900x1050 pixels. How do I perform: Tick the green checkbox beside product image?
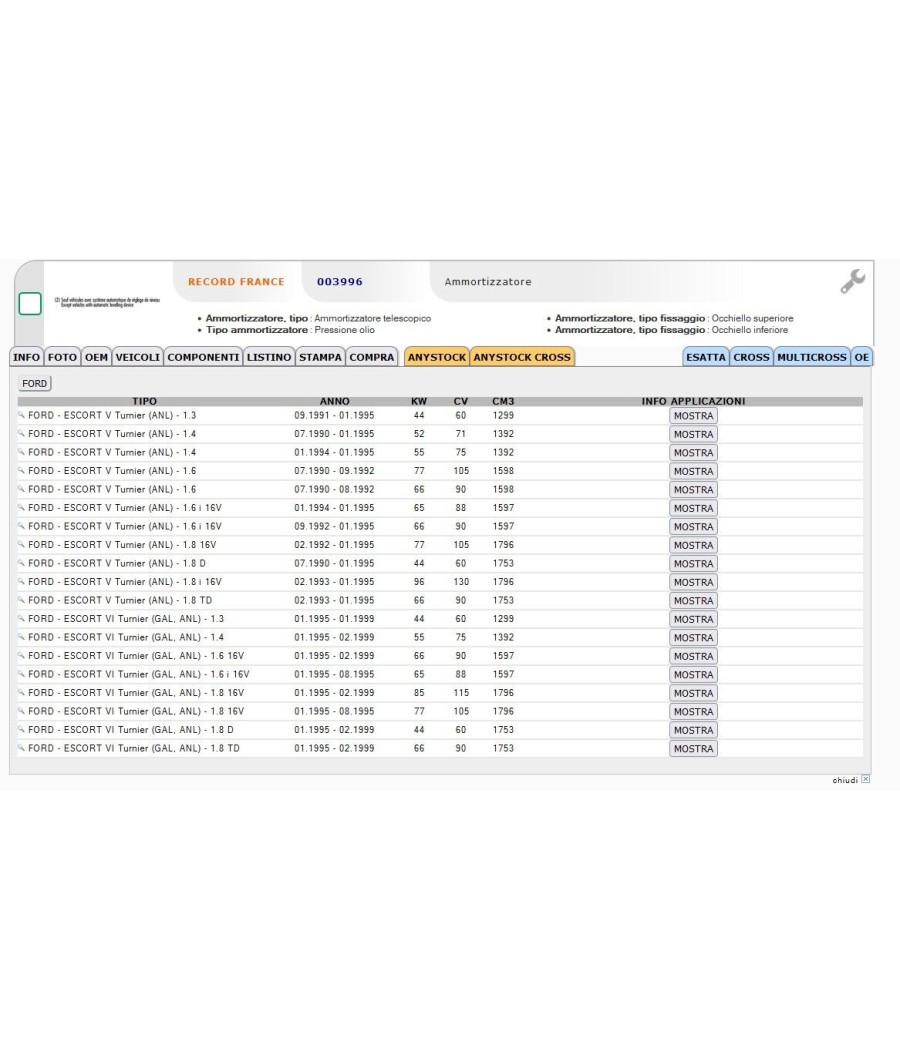point(30,303)
